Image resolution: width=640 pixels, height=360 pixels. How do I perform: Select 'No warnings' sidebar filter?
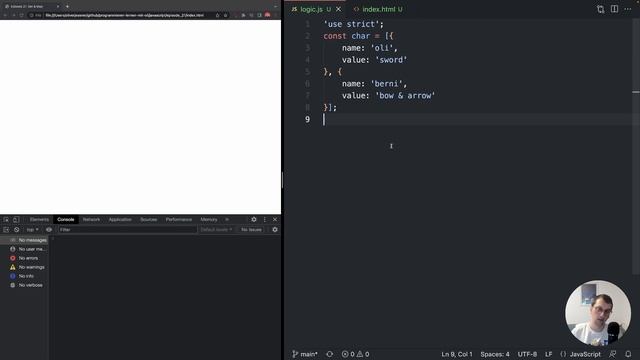(x=24, y=267)
